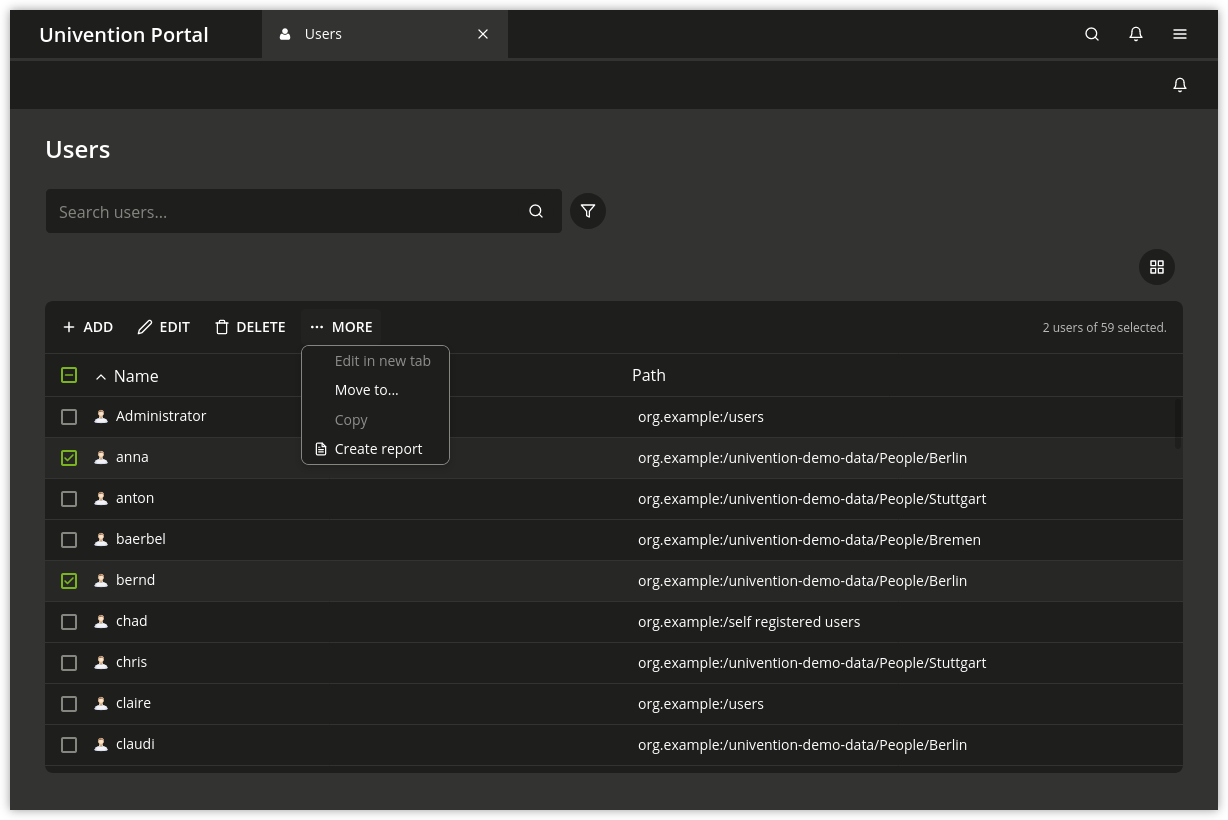Check the chad row checkbox
The width and height of the screenshot is (1228, 820).
(x=69, y=622)
